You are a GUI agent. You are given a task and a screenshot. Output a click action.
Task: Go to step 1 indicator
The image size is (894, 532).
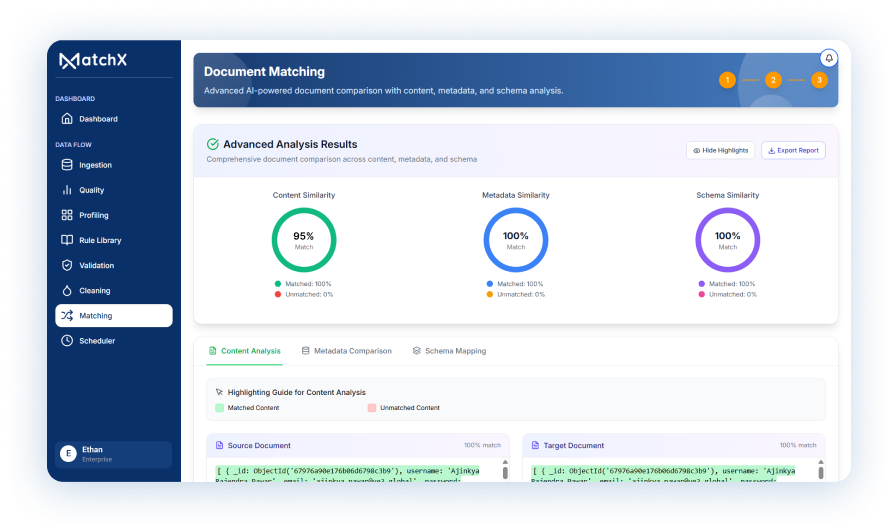tap(727, 80)
